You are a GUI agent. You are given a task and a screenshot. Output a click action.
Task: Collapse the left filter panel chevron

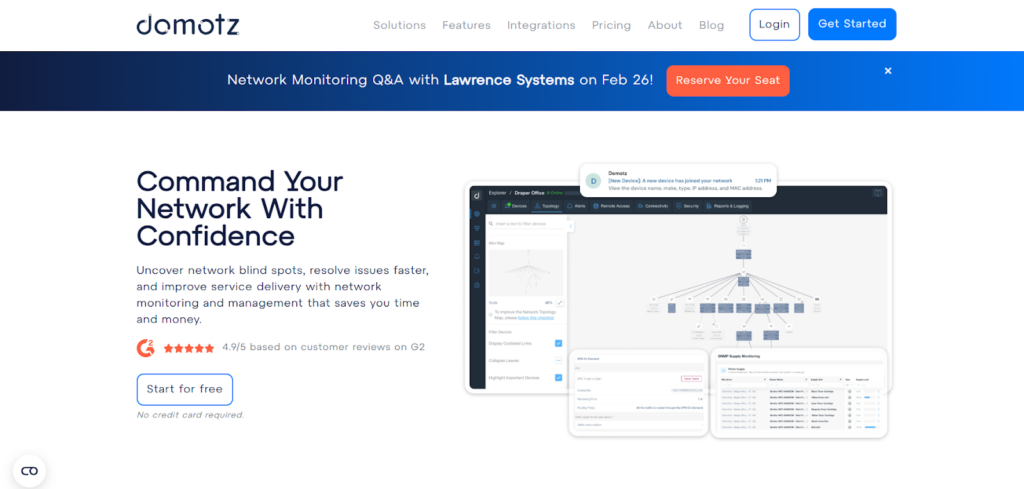pyautogui.click(x=571, y=226)
